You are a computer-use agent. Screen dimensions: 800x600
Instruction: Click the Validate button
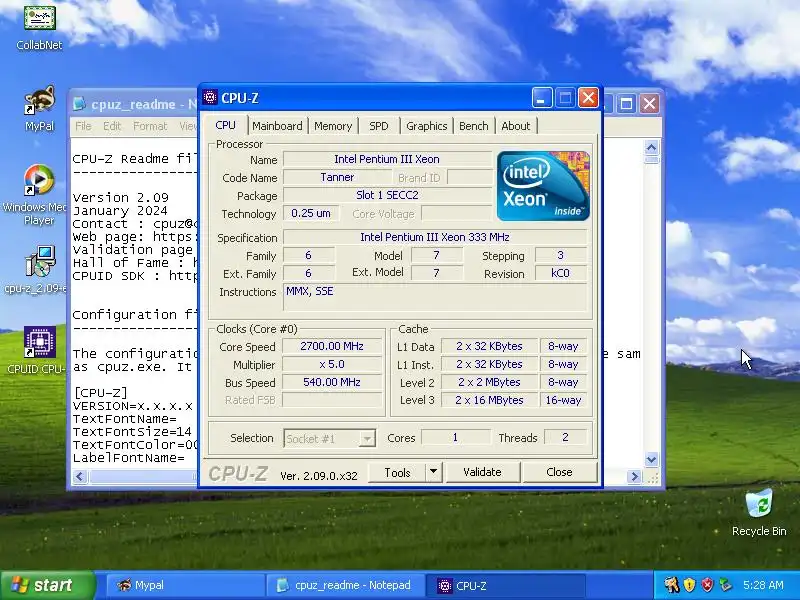click(x=483, y=472)
